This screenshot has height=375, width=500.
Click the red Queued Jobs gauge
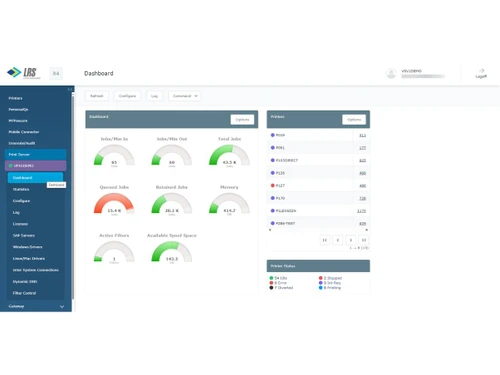[x=114, y=204]
